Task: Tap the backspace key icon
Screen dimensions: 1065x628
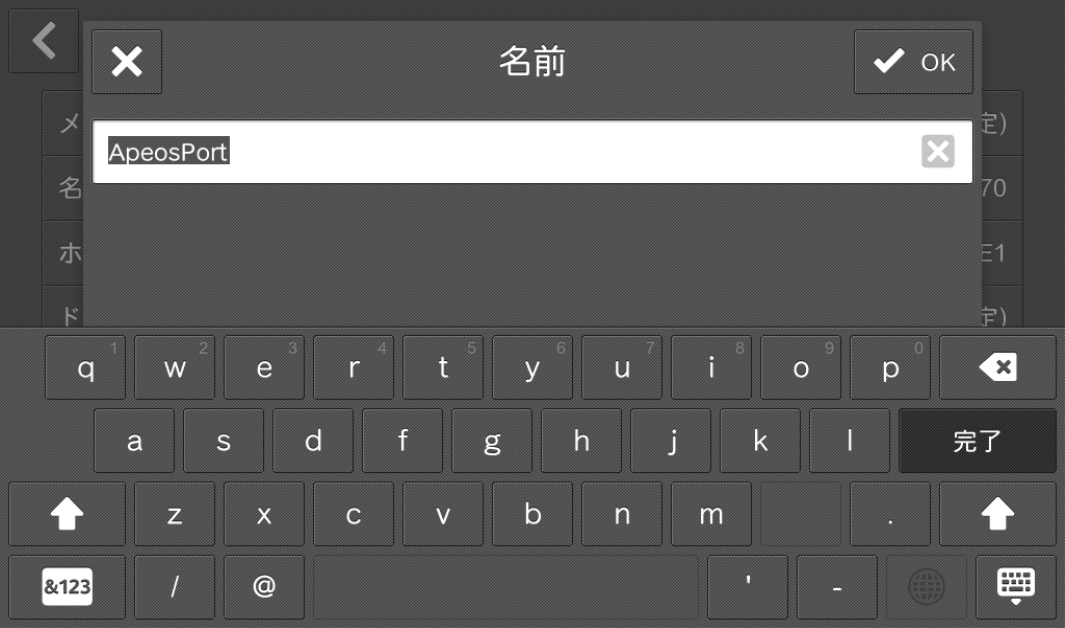Action: click(x=997, y=367)
